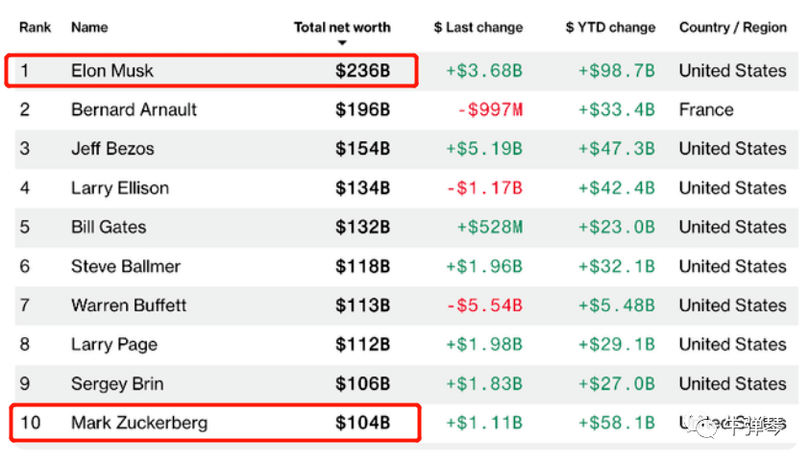Image resolution: width=810 pixels, height=462 pixels.
Task: Open Elon Musk's name link
Action: [x=112, y=71]
